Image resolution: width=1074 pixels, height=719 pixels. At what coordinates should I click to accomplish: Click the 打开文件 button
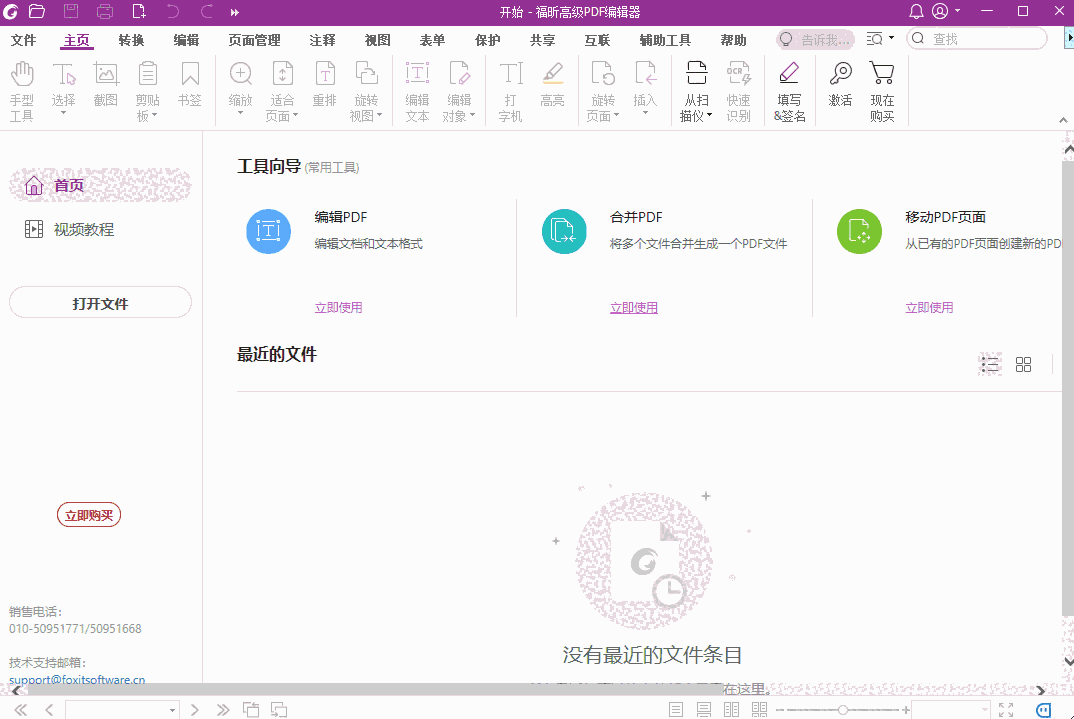click(100, 301)
